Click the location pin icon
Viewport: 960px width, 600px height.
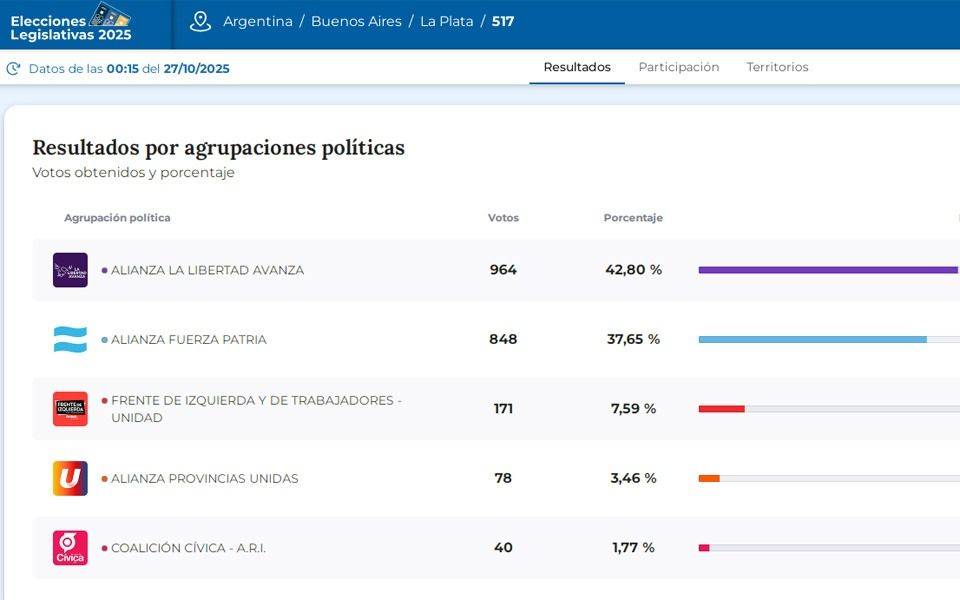click(200, 21)
